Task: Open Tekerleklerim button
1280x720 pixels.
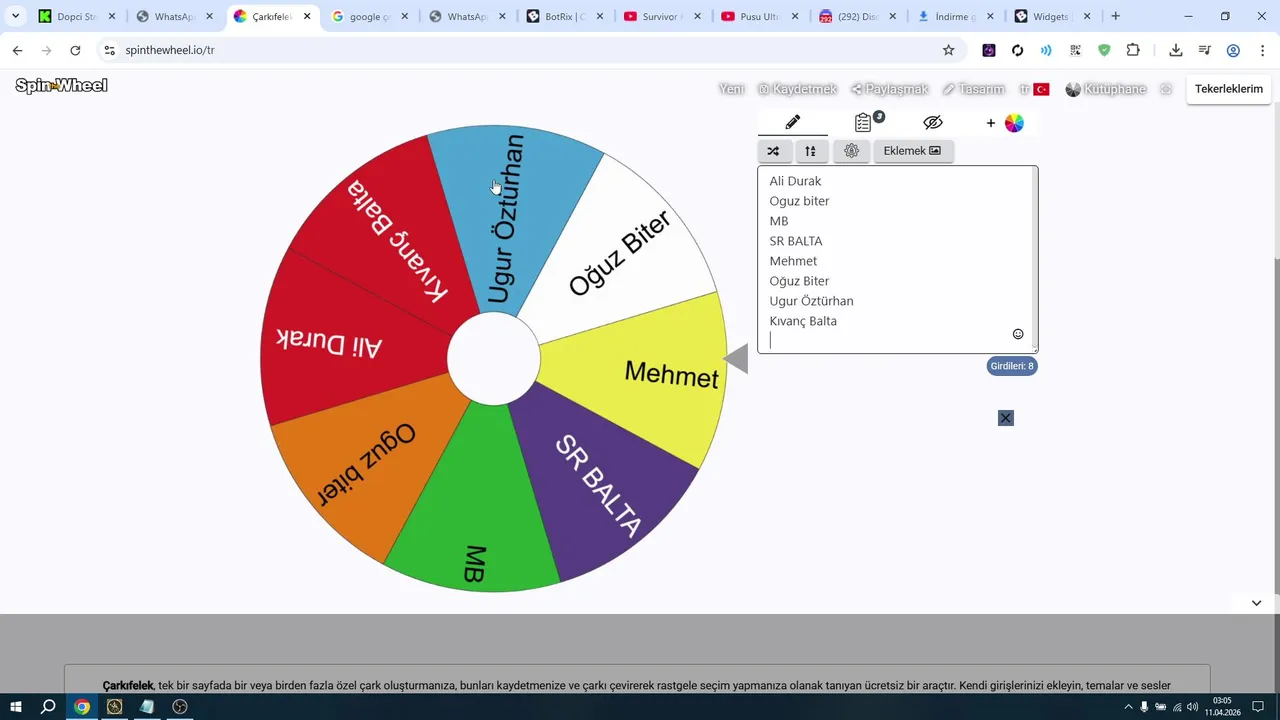Action: pyautogui.click(x=1229, y=89)
